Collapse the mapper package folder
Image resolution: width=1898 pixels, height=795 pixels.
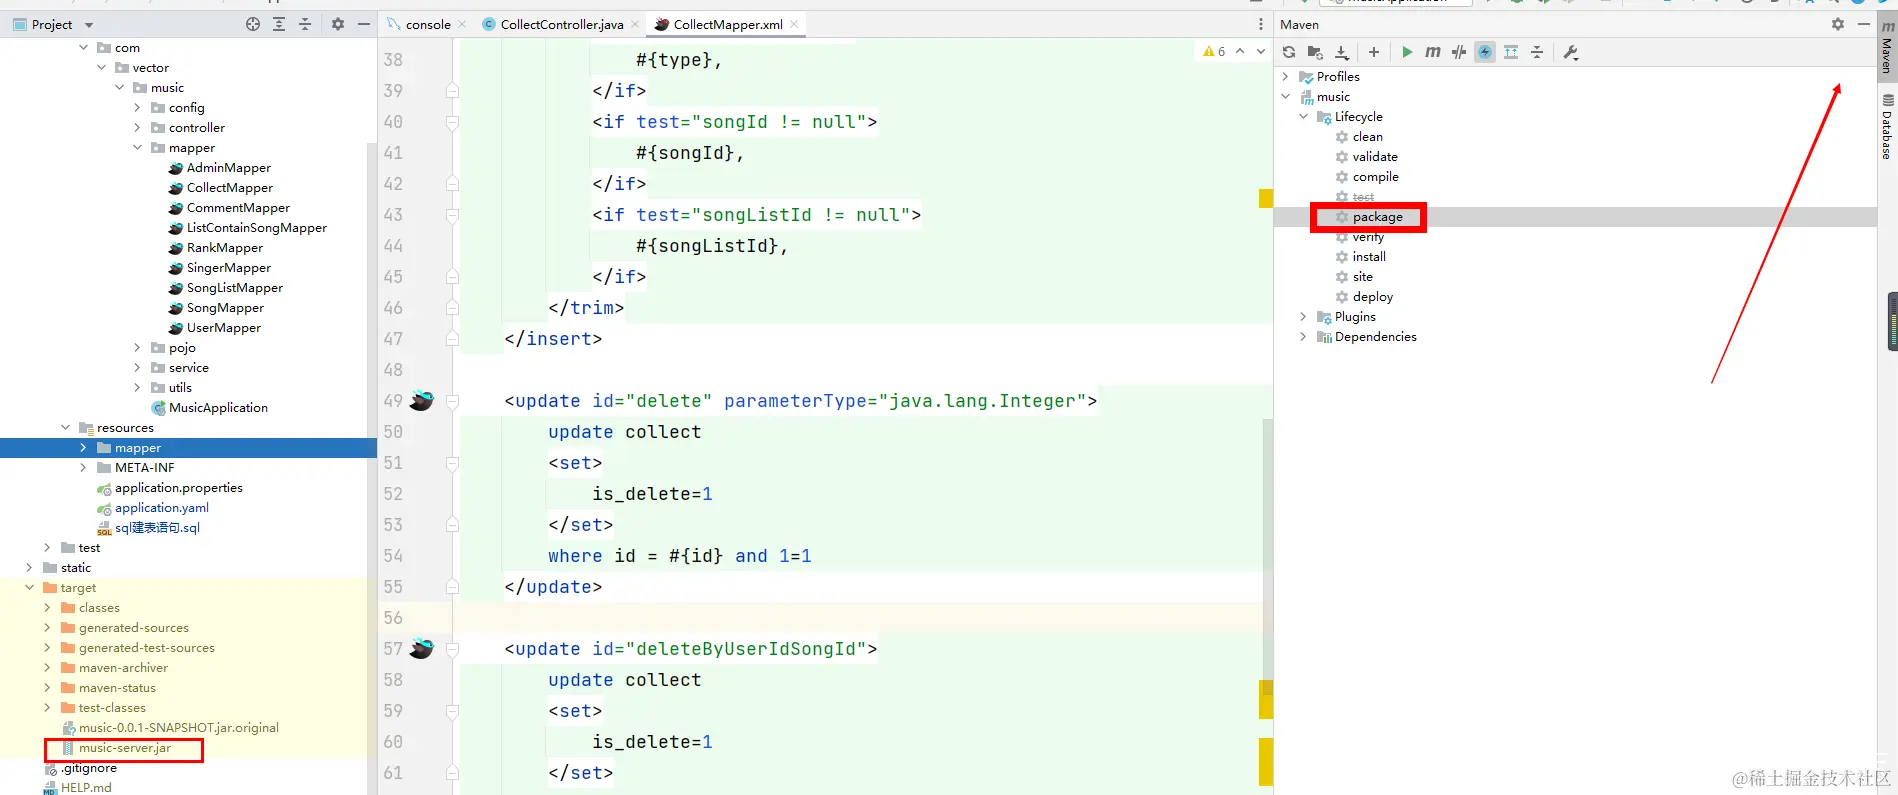click(137, 147)
